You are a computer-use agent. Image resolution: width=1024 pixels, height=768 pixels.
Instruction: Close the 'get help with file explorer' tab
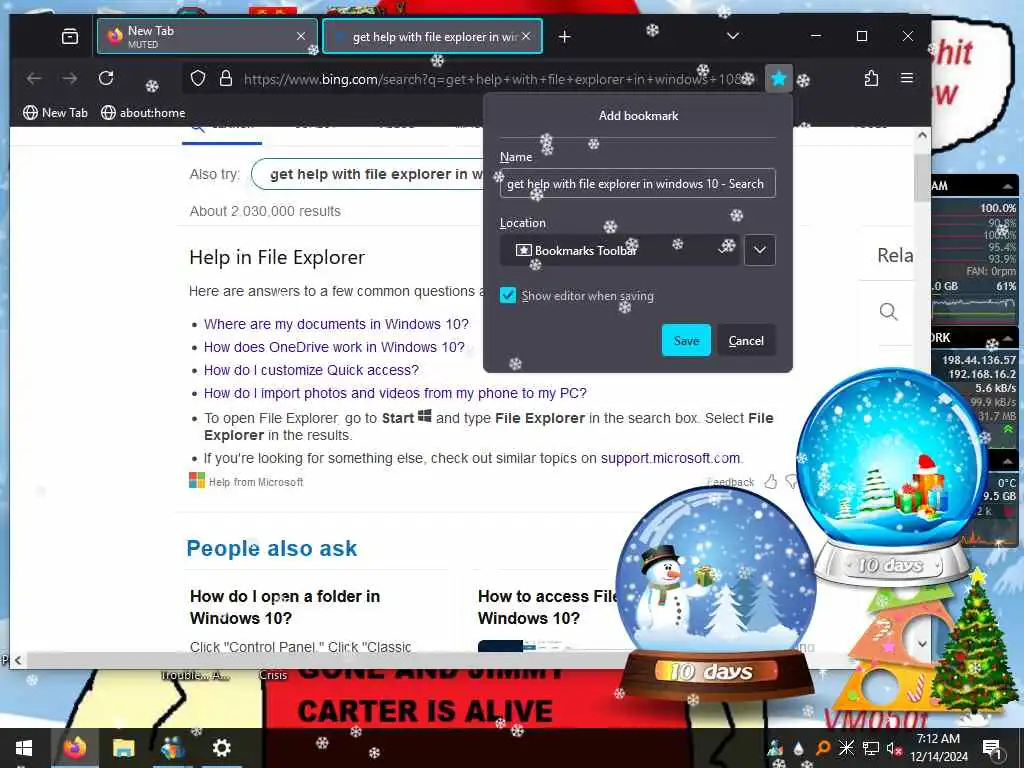pyautogui.click(x=526, y=37)
